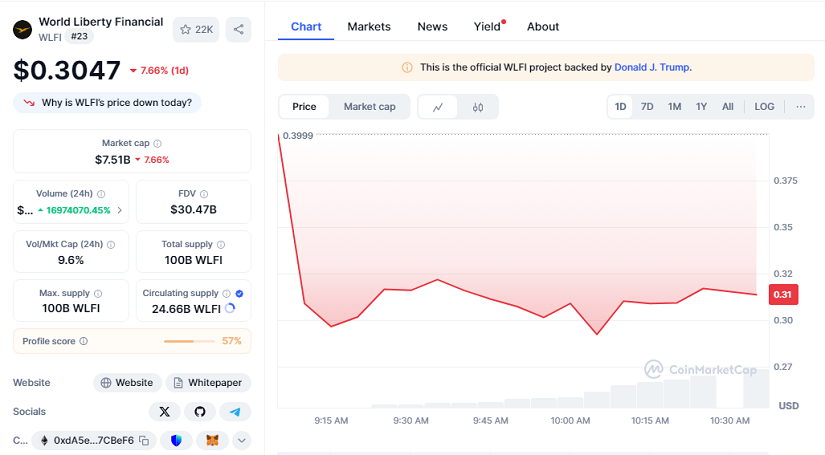Switch to candlestick chart view icon
Viewport: 825px width, 455px height.
click(478, 107)
